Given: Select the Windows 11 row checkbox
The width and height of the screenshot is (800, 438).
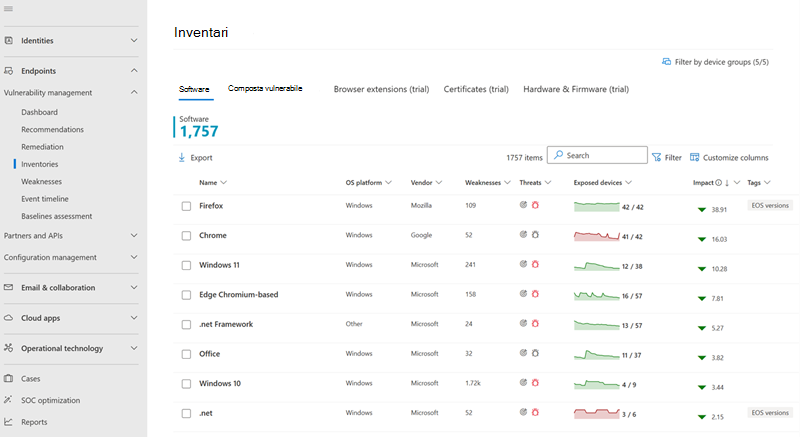Looking at the screenshot, I should point(186,265).
